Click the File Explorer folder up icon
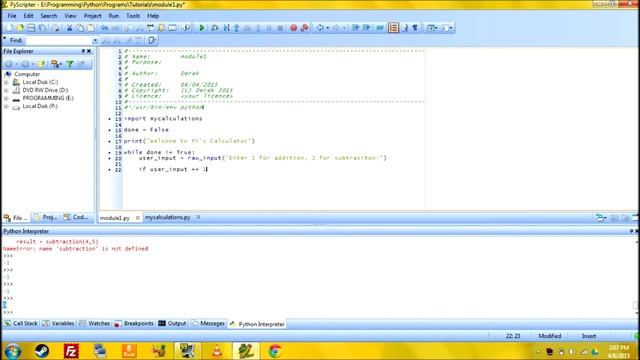The width and height of the screenshot is (640, 360). pyautogui.click(x=41, y=64)
